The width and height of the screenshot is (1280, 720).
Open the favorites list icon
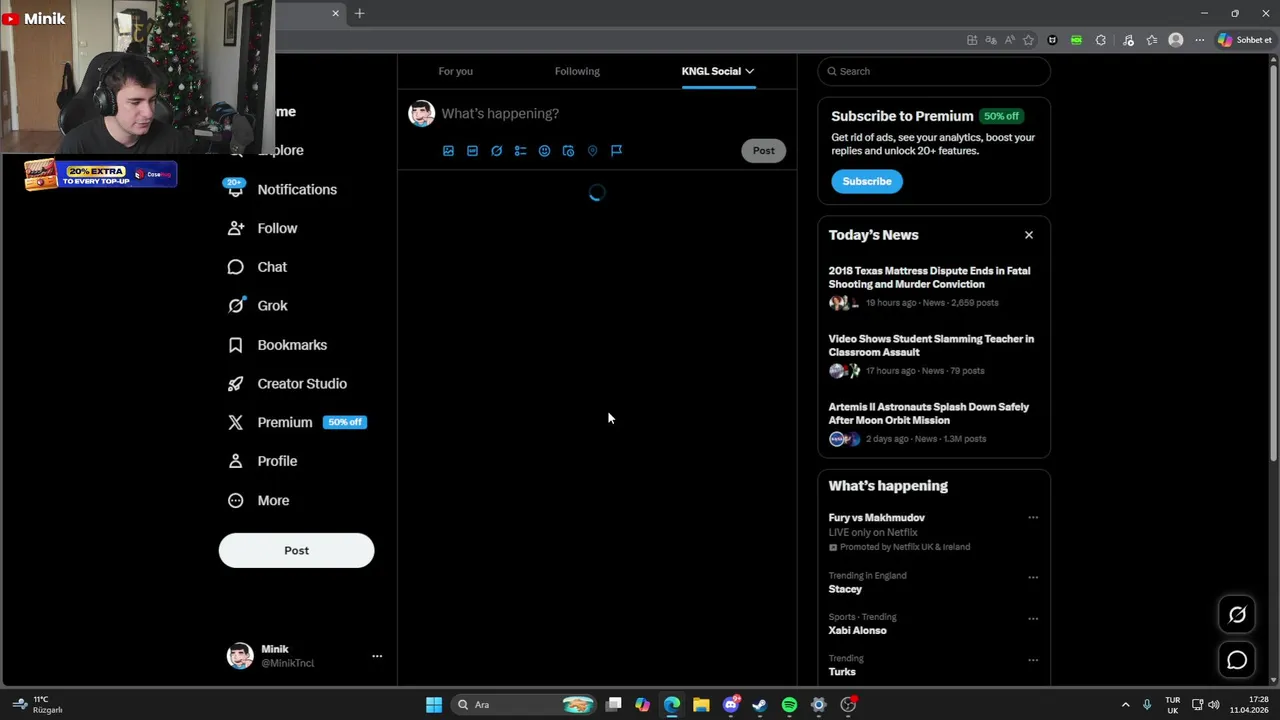tap(1152, 40)
